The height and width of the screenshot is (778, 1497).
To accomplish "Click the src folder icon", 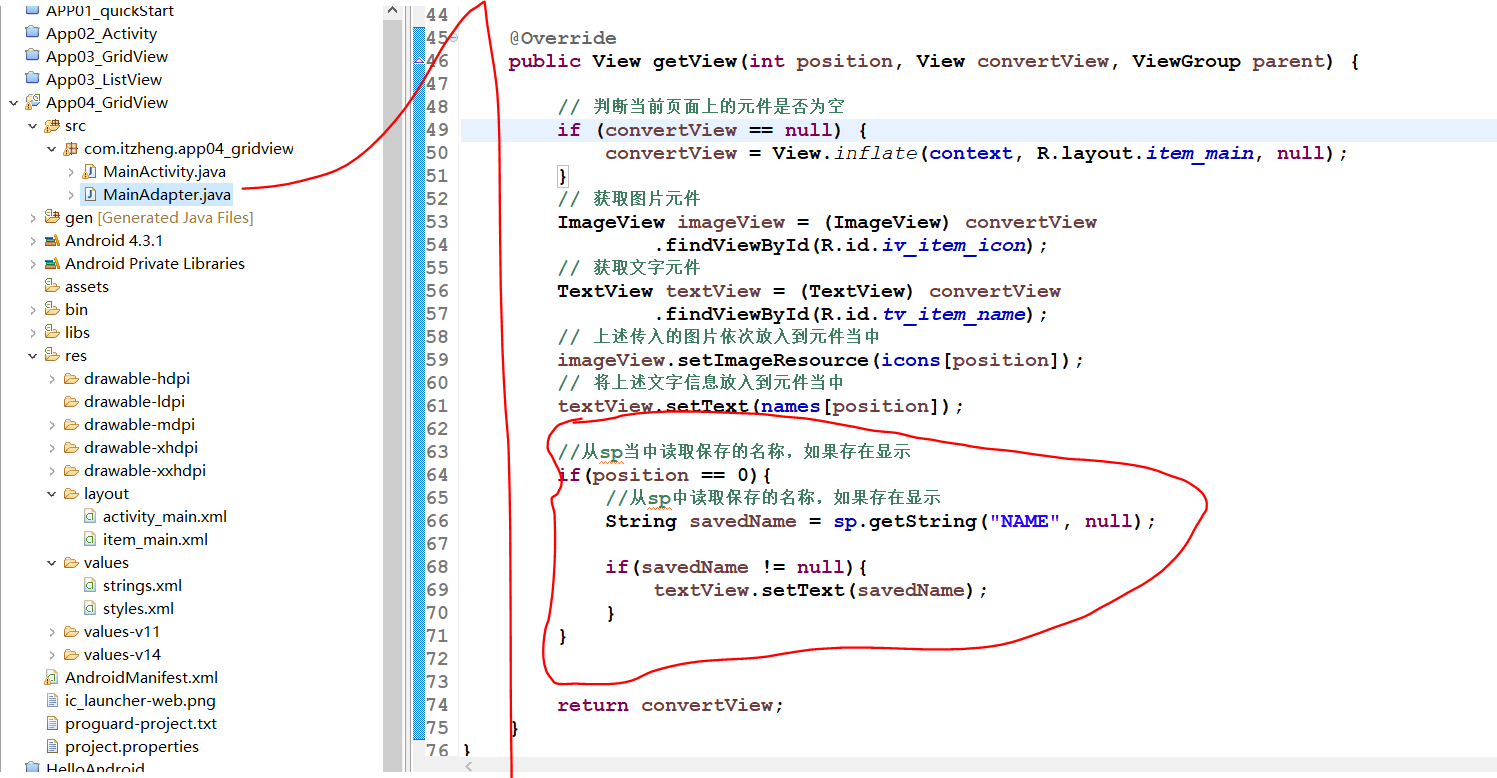I will coord(52,126).
